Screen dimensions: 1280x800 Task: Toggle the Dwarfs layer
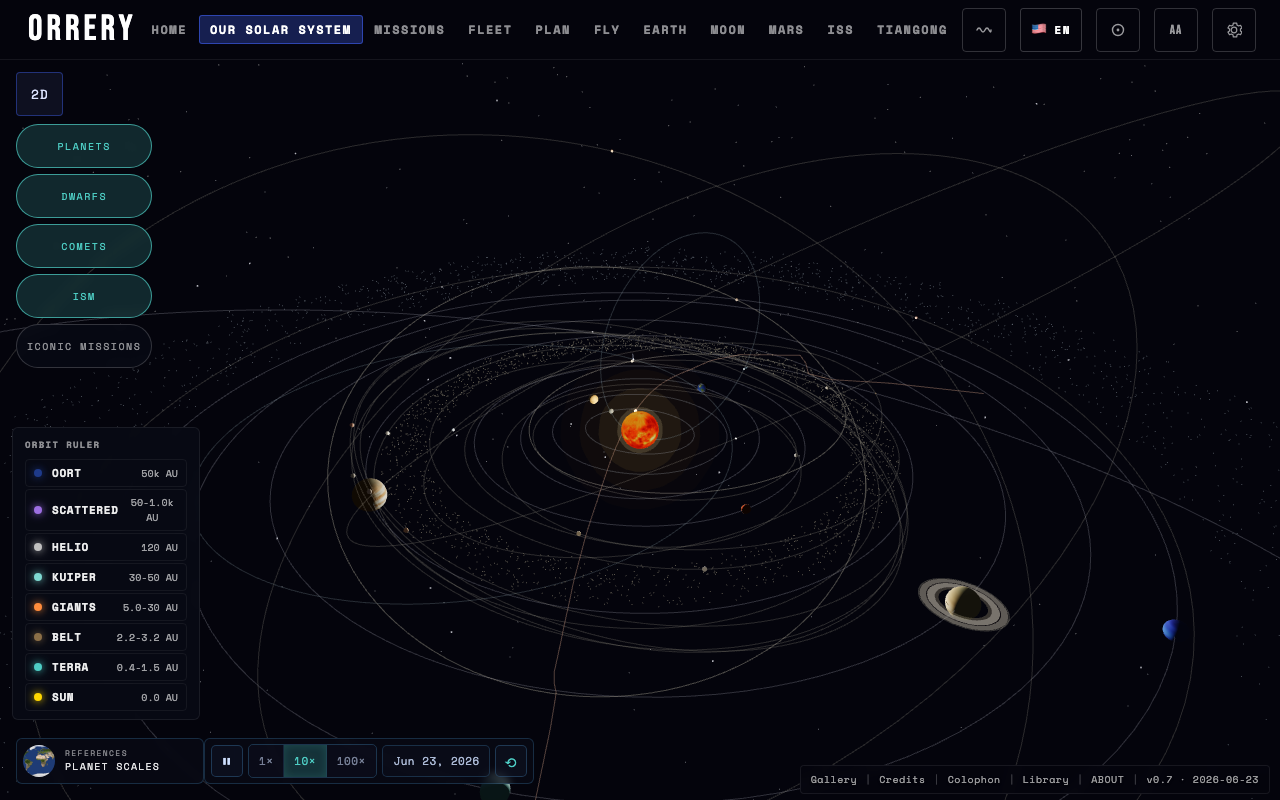84,196
